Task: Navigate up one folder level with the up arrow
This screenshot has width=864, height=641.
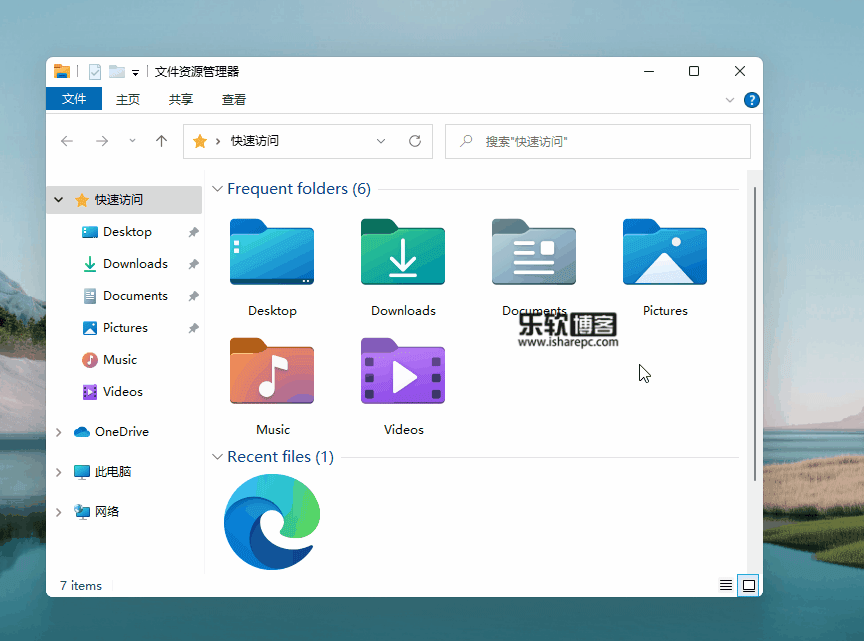Action: (x=161, y=141)
